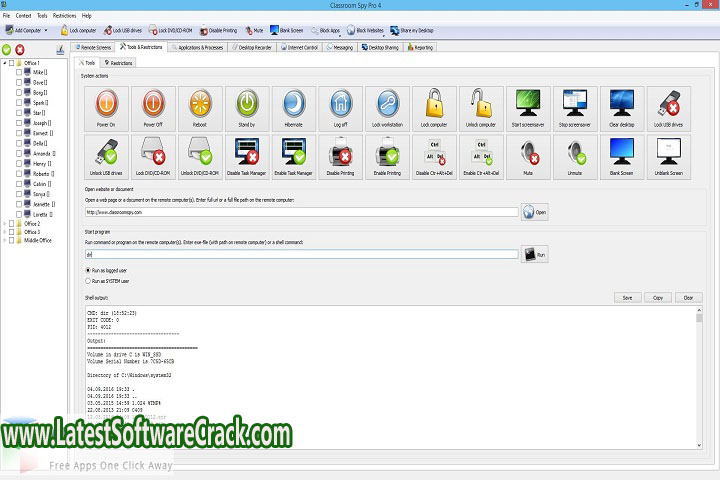Image resolution: width=720 pixels, height=480 pixels.
Task: Click the Power On action icon
Action: click(x=107, y=108)
